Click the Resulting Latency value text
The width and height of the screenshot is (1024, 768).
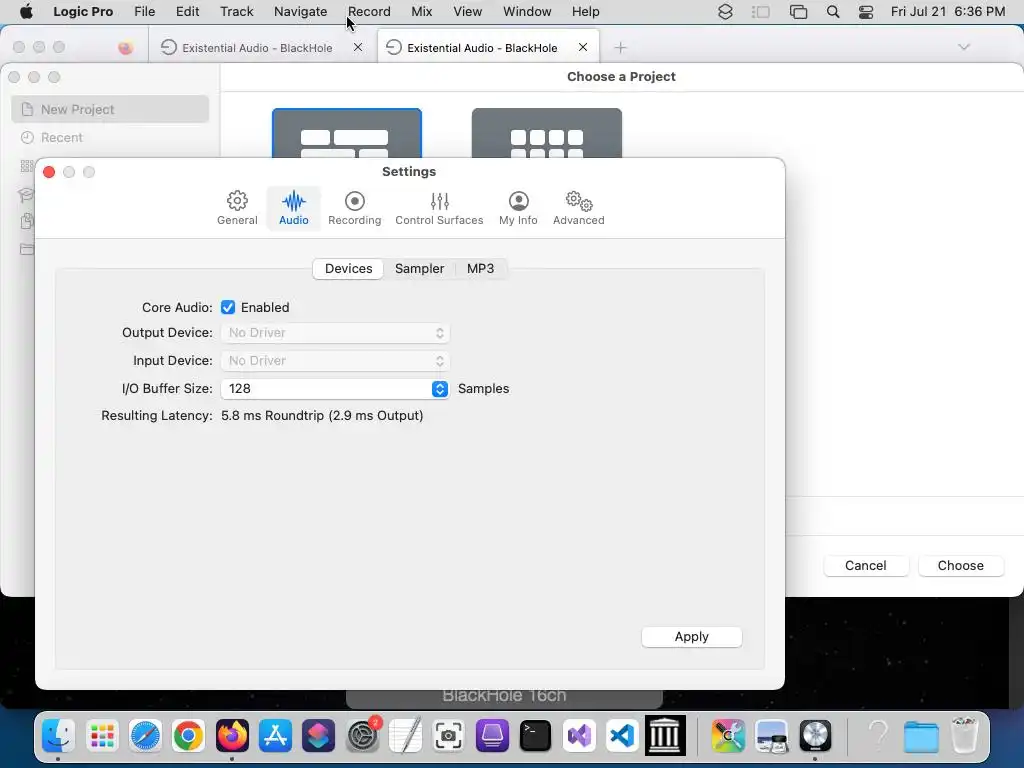click(x=322, y=415)
